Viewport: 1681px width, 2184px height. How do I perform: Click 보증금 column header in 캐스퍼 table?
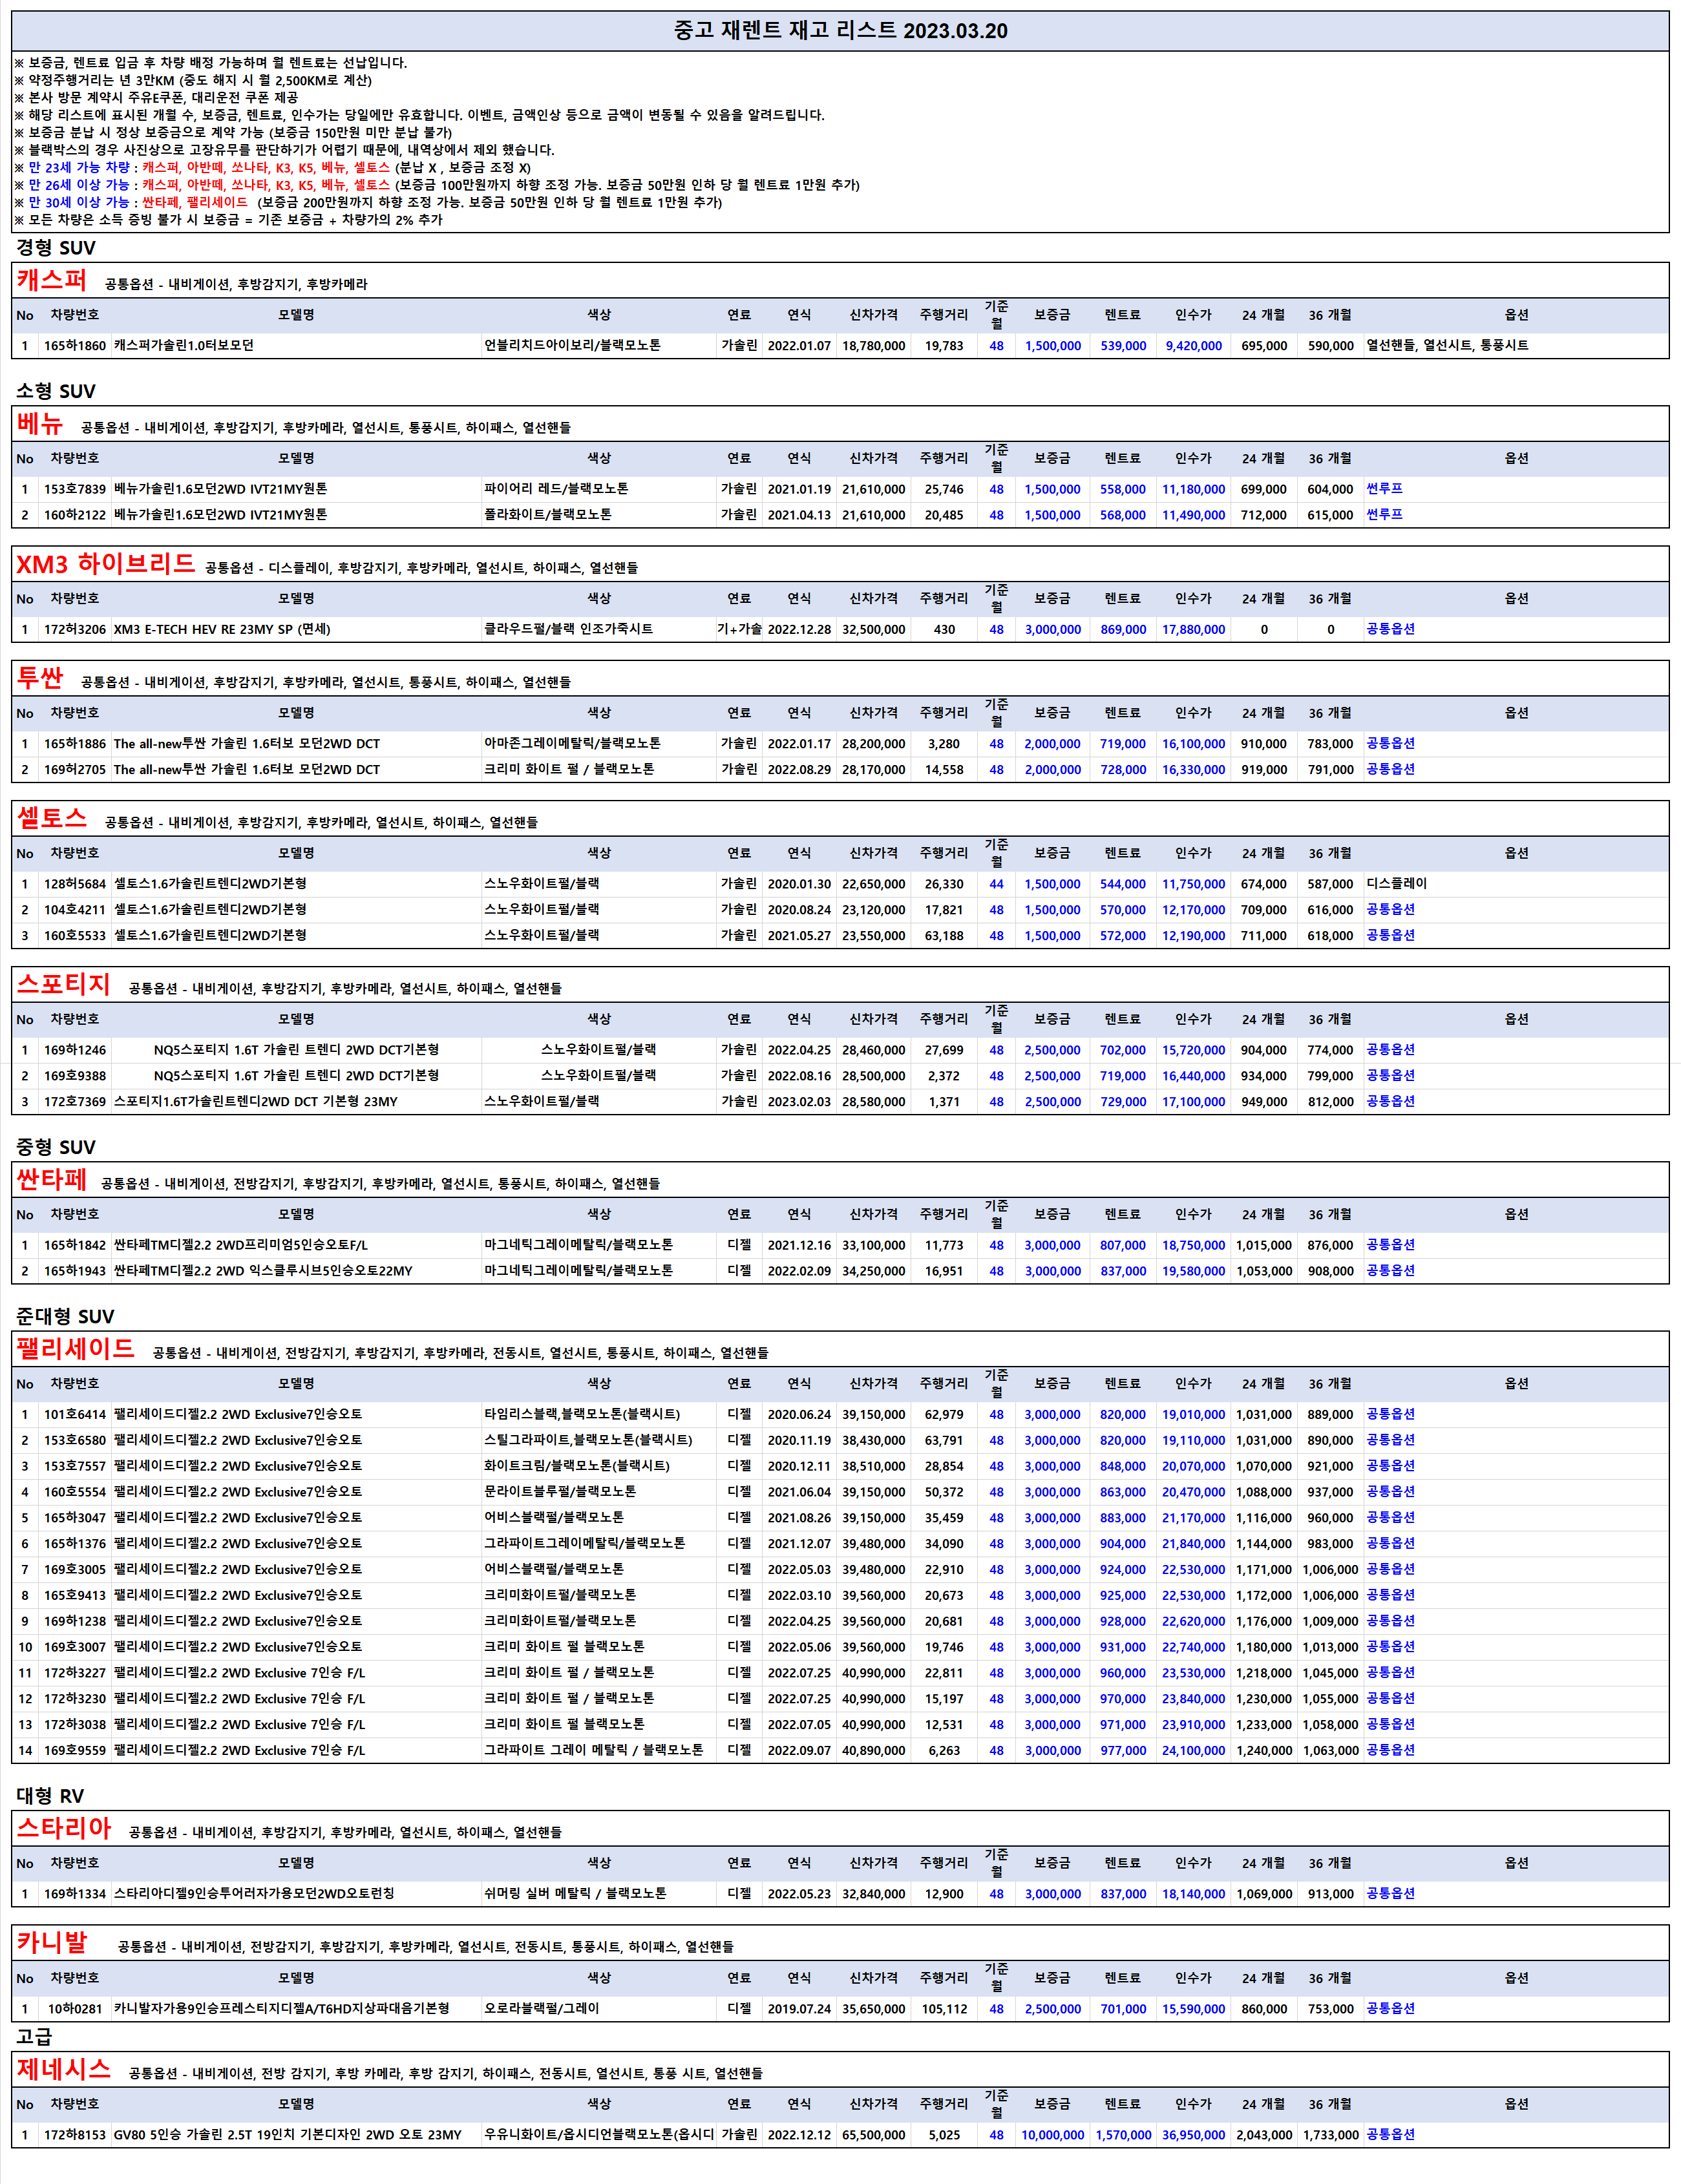1052,315
